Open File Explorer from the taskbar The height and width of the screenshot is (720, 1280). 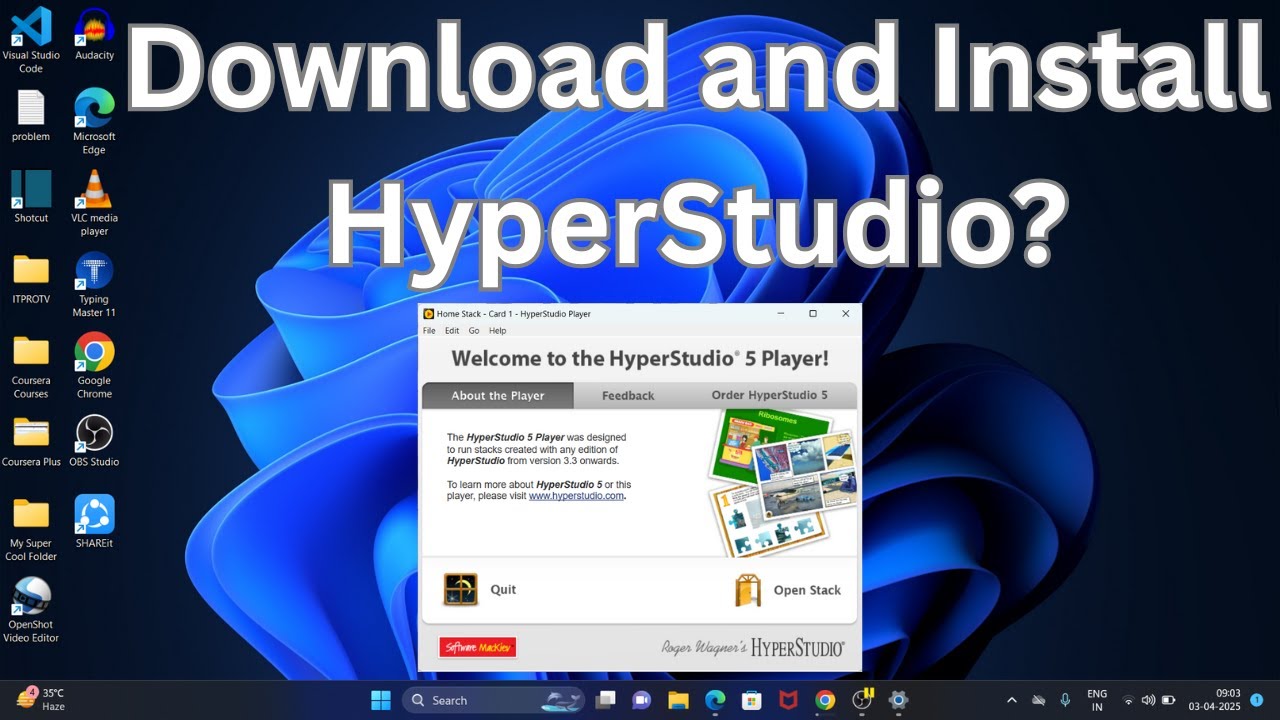coord(679,700)
